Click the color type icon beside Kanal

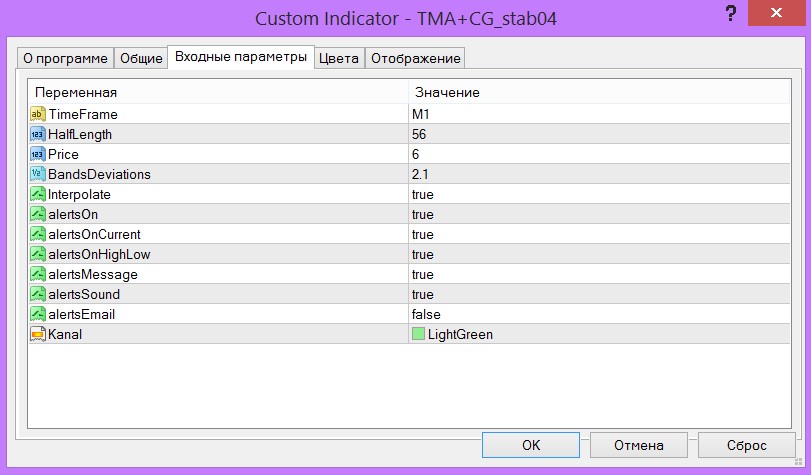click(38, 334)
